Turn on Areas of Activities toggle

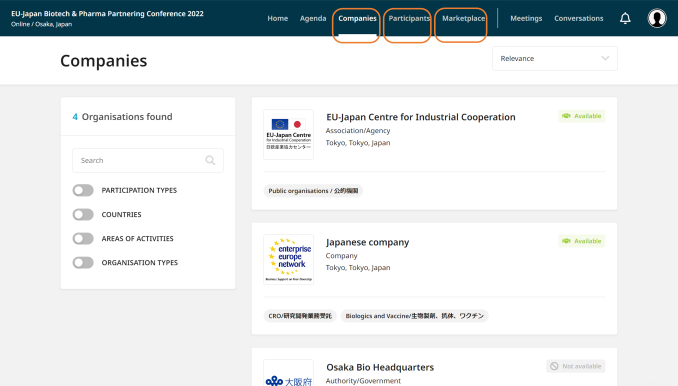83,239
